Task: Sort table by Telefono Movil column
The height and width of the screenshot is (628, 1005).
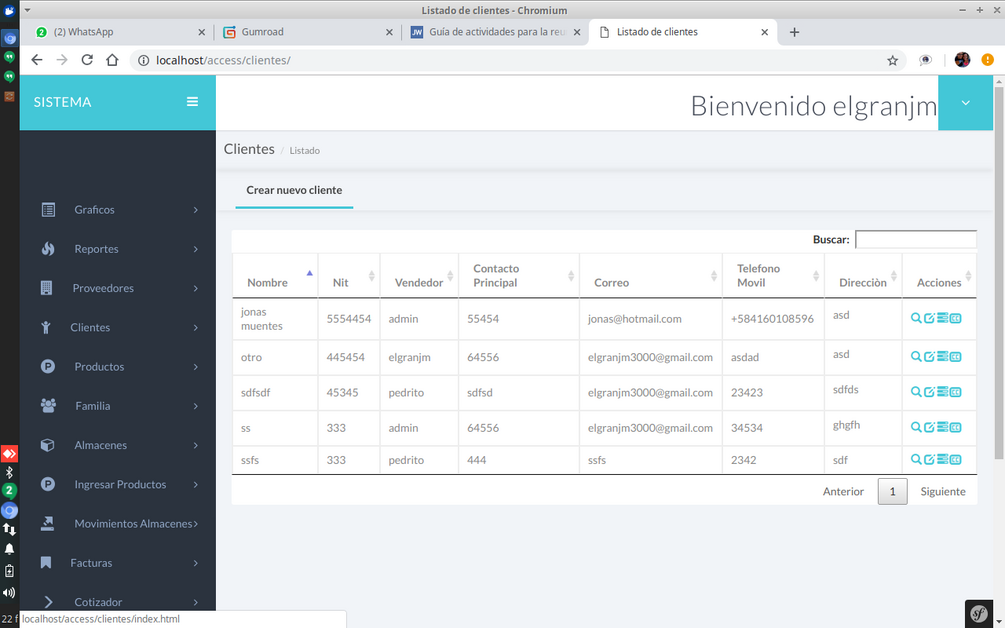Action: coord(773,276)
